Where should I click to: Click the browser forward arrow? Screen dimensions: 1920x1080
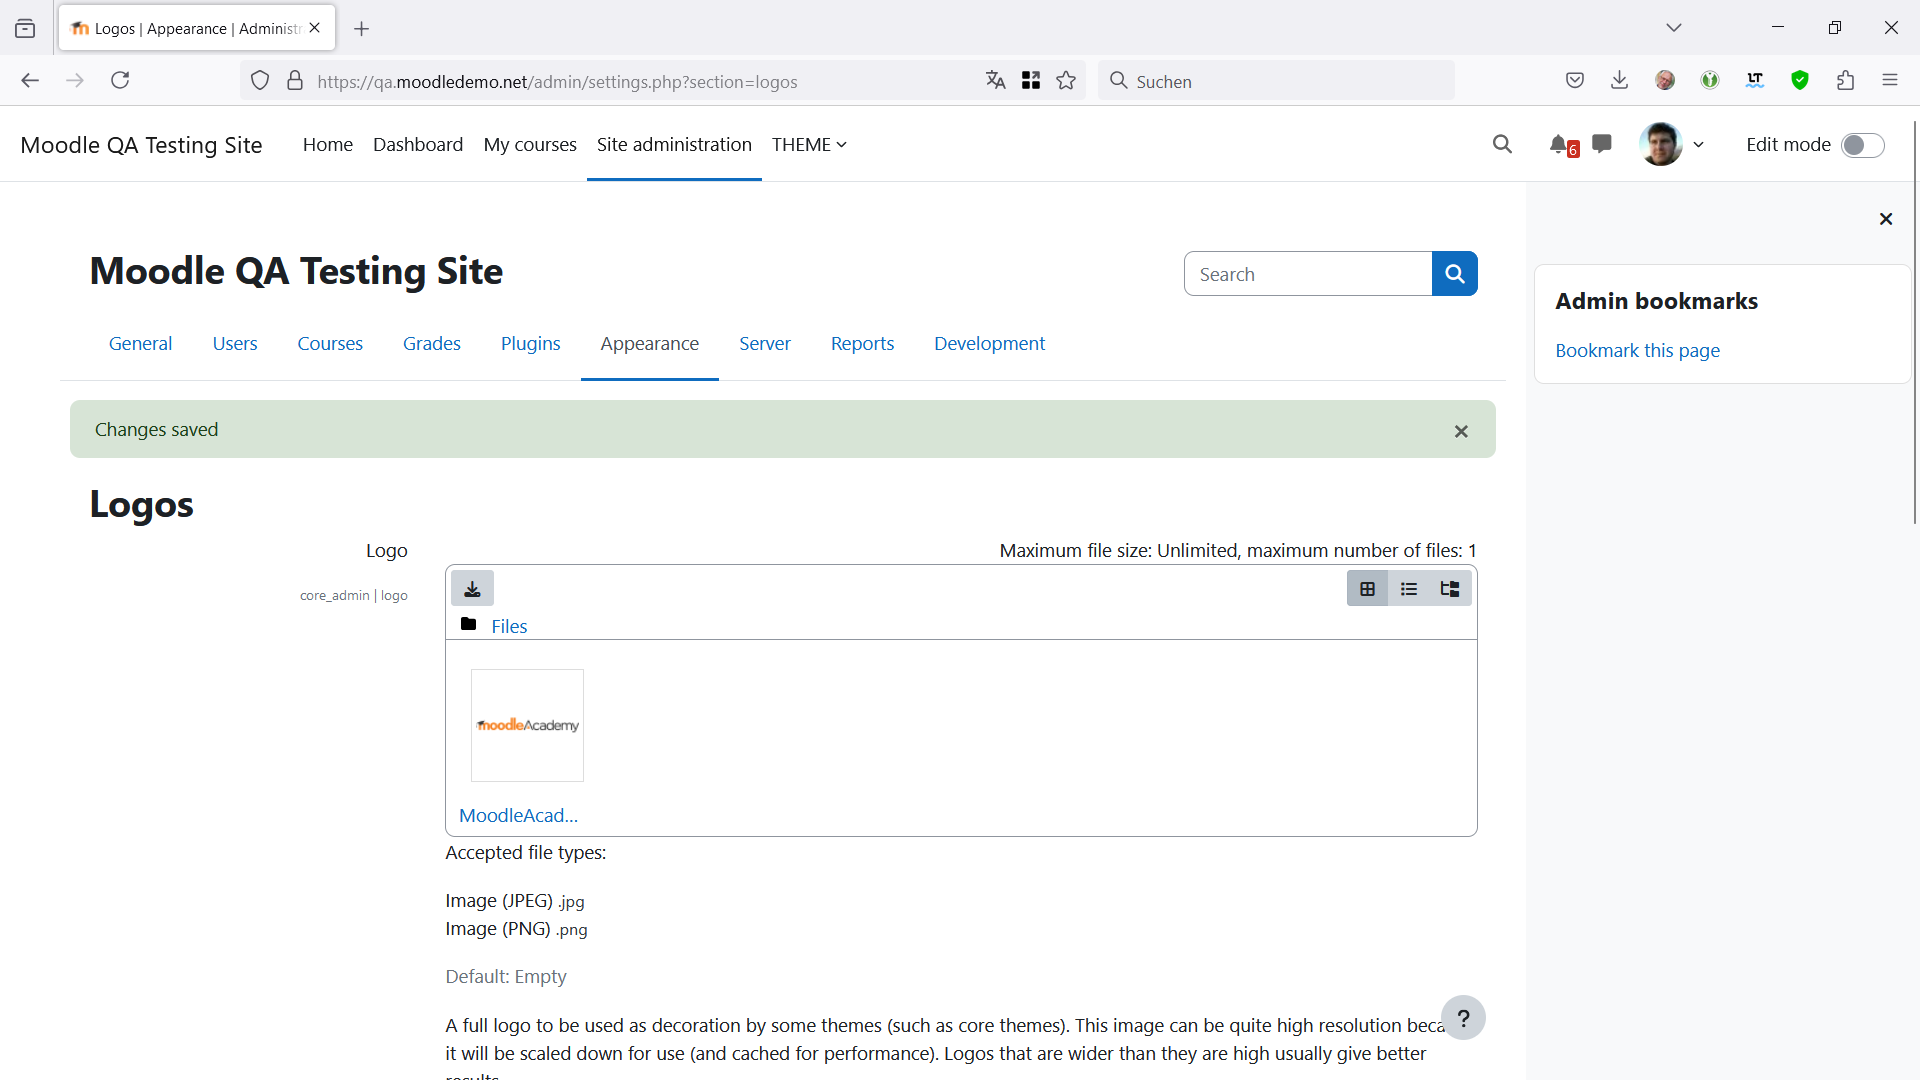(x=75, y=81)
